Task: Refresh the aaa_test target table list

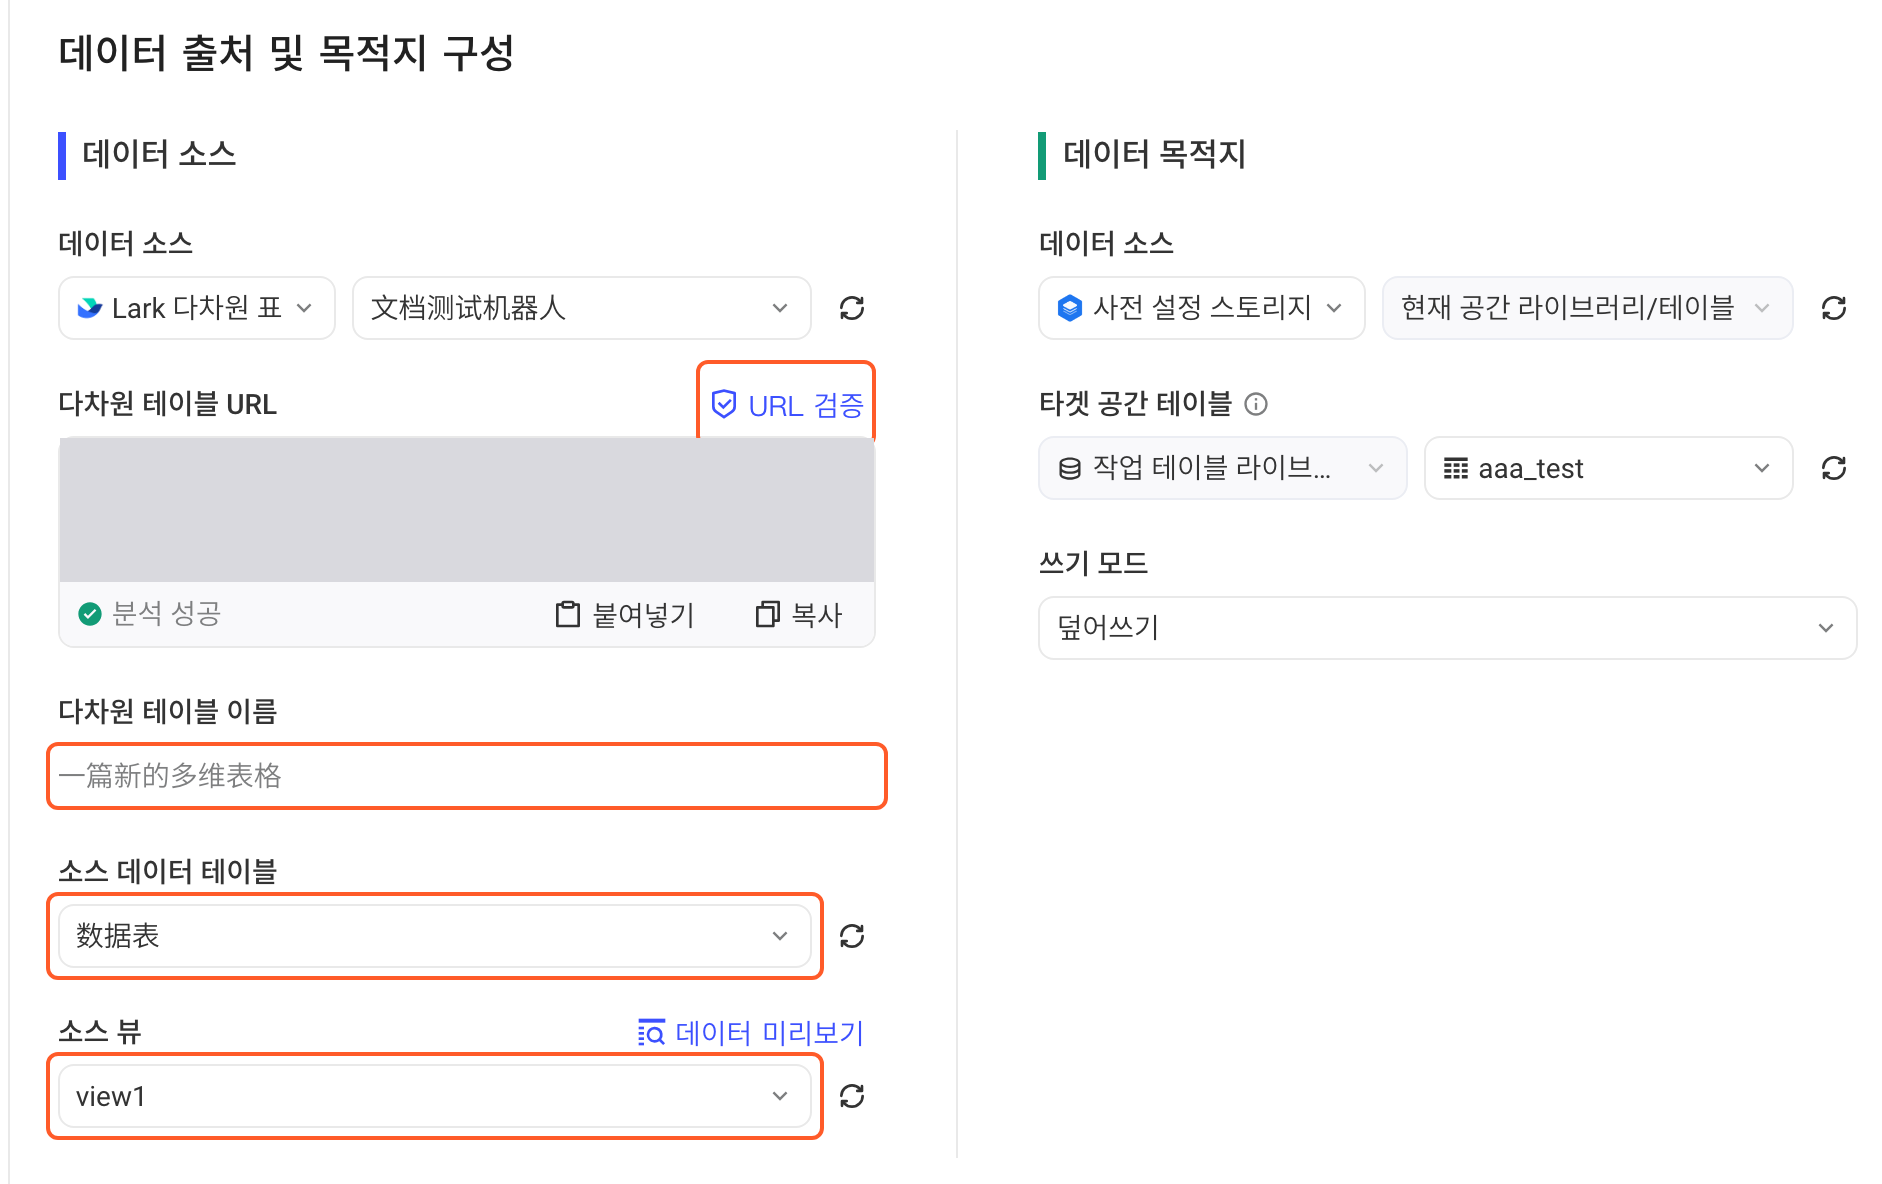Action: pyautogui.click(x=1834, y=468)
